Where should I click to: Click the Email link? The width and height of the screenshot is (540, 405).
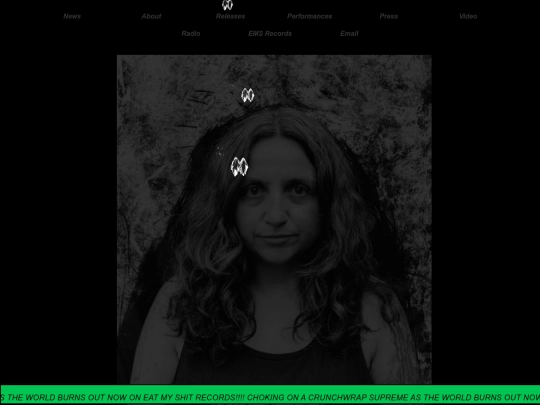(349, 33)
